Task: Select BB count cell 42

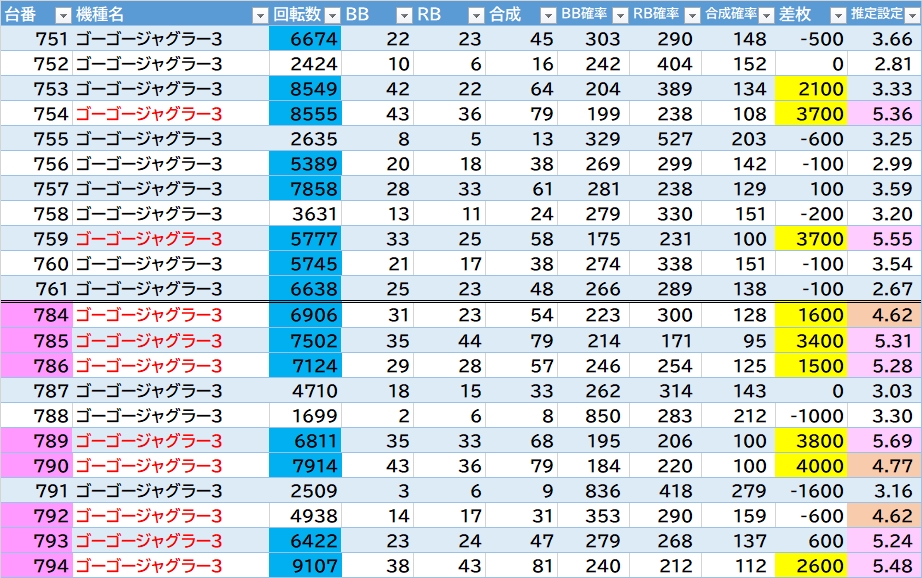Action: 378,89
